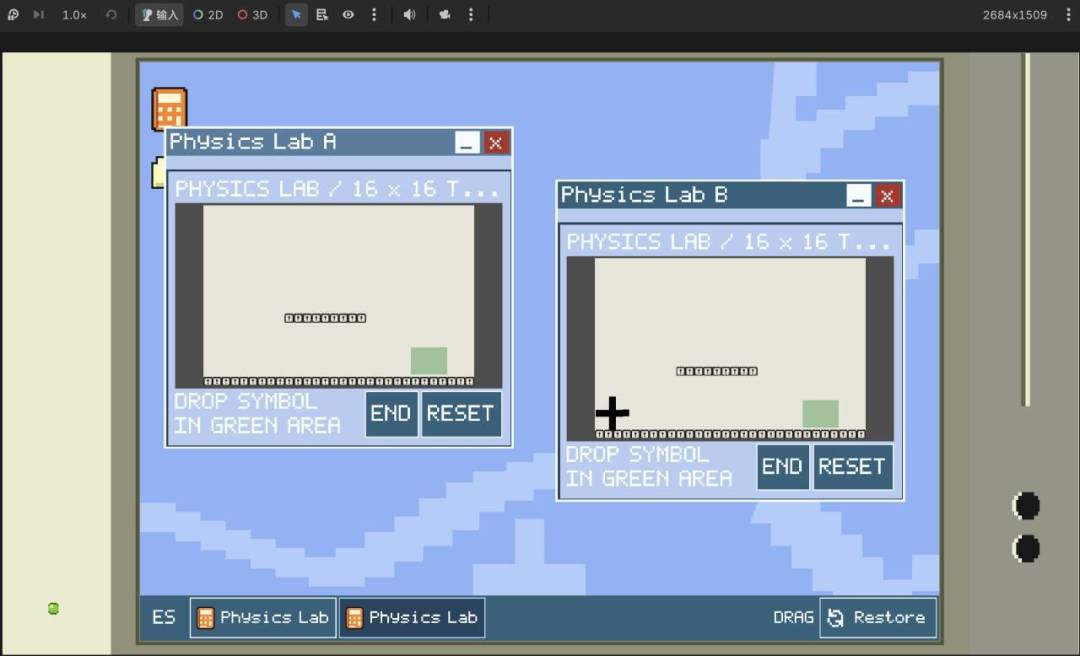Minimize the Physics Lab B window
The width and height of the screenshot is (1080, 656).
(x=858, y=196)
